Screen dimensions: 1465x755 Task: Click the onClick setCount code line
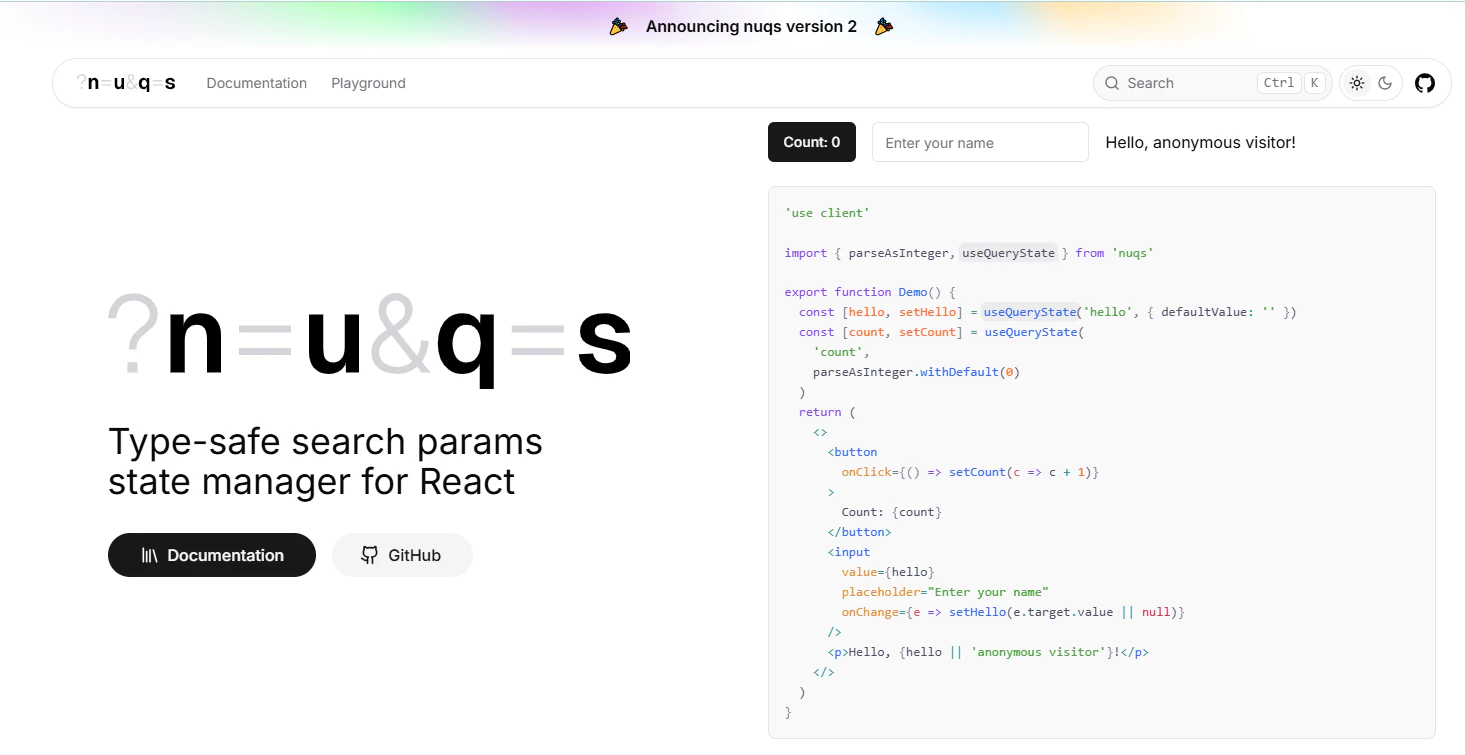pyautogui.click(x=970, y=472)
